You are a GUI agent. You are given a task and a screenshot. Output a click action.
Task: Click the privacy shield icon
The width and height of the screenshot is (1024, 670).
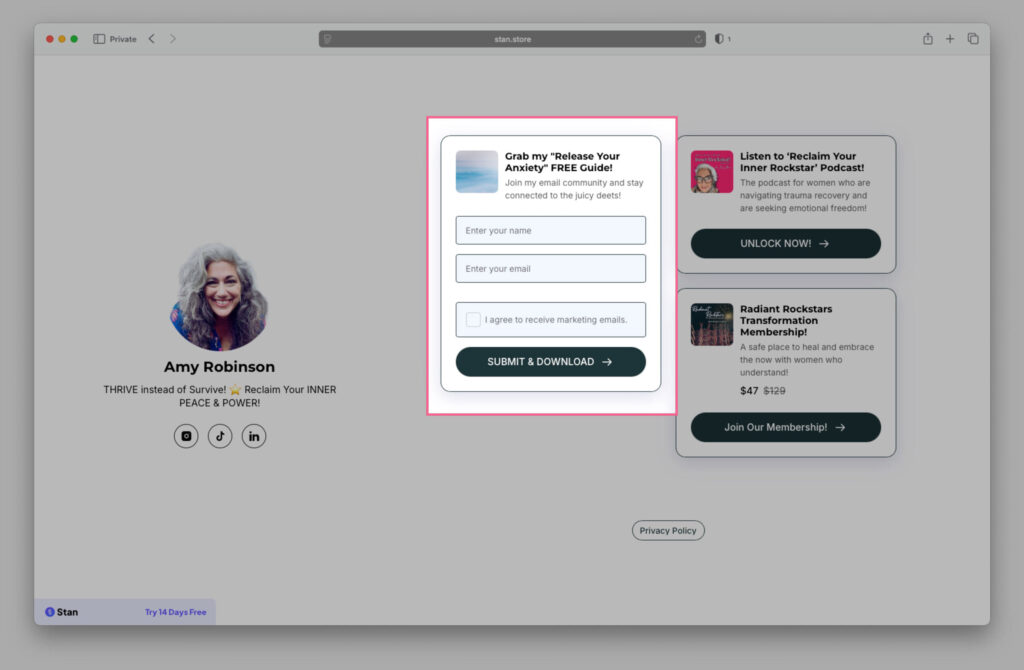pos(719,39)
